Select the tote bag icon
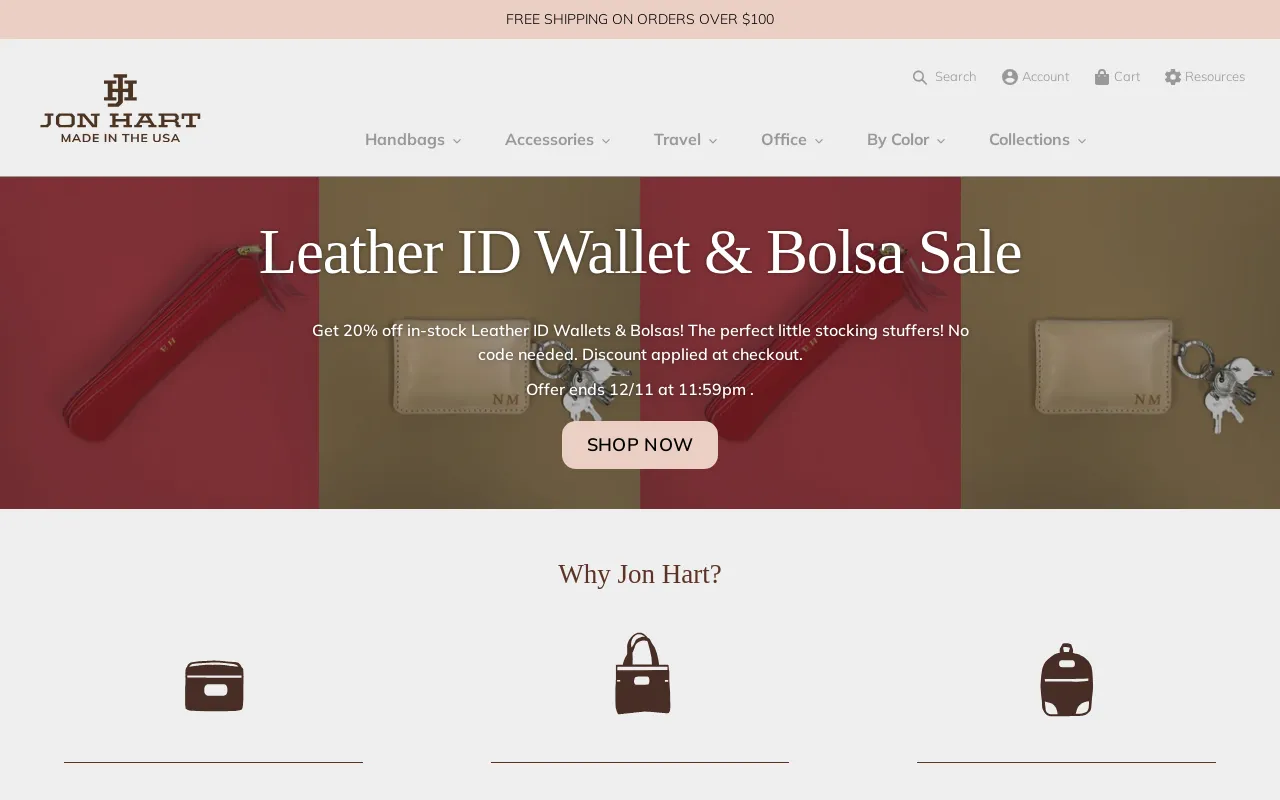The height and width of the screenshot is (800, 1280). 642,674
